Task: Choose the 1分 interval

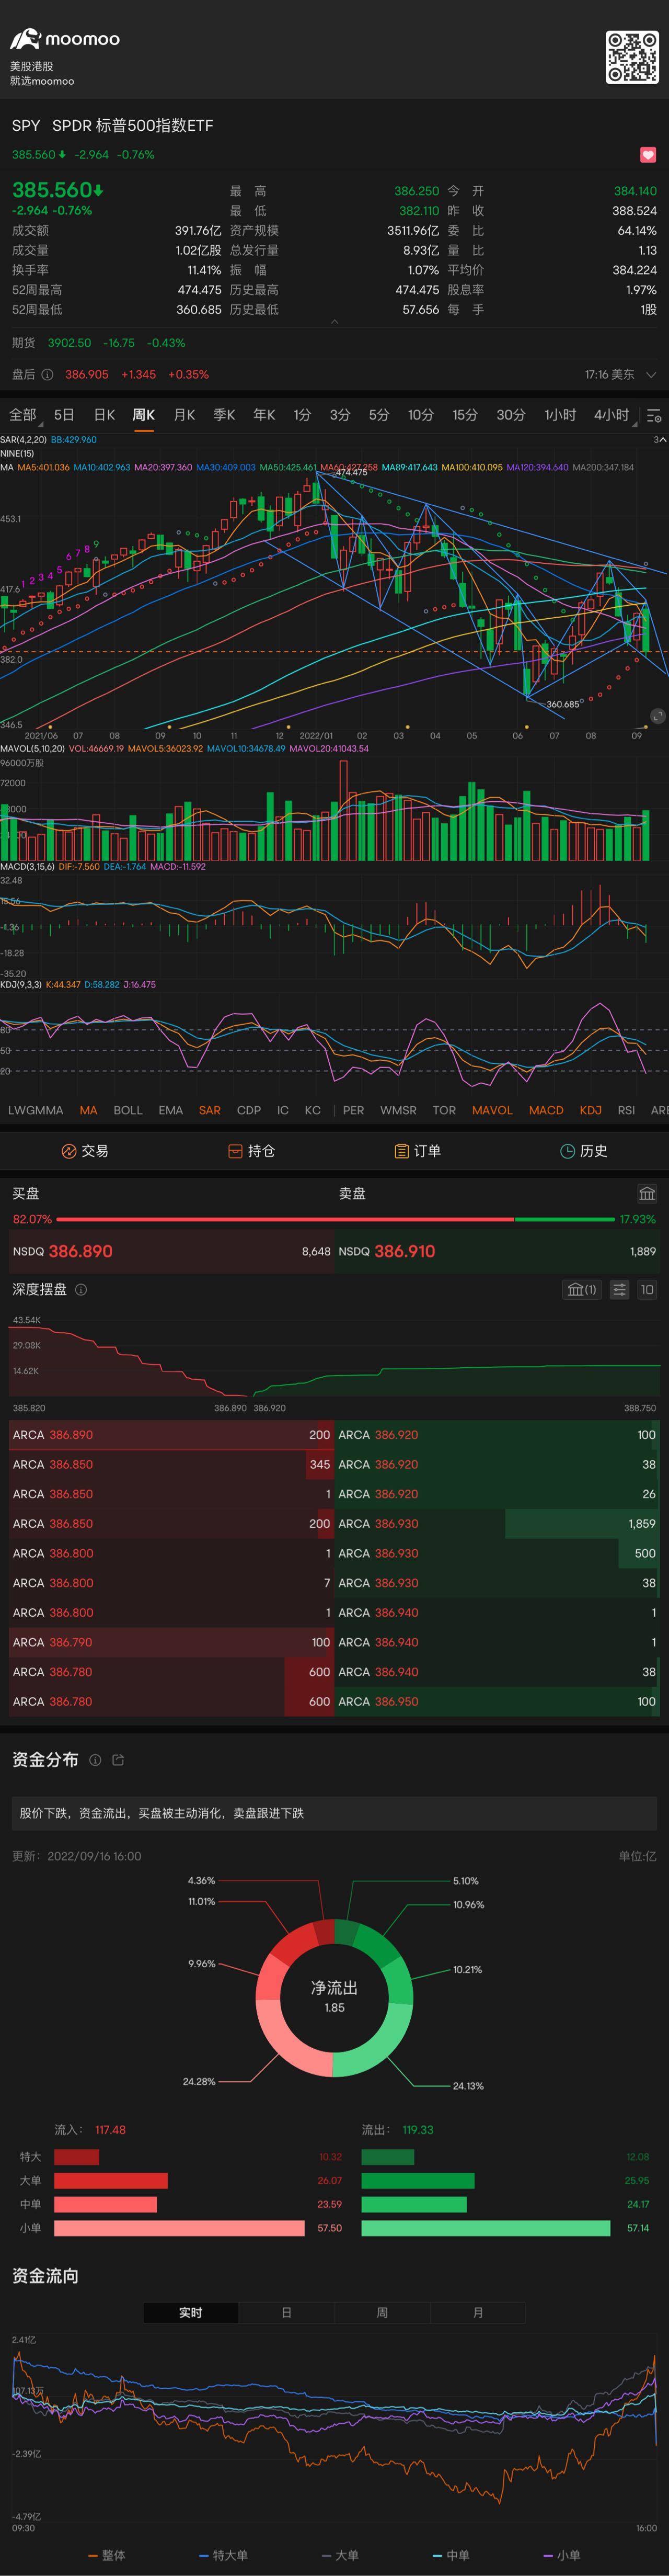Action: click(x=302, y=415)
